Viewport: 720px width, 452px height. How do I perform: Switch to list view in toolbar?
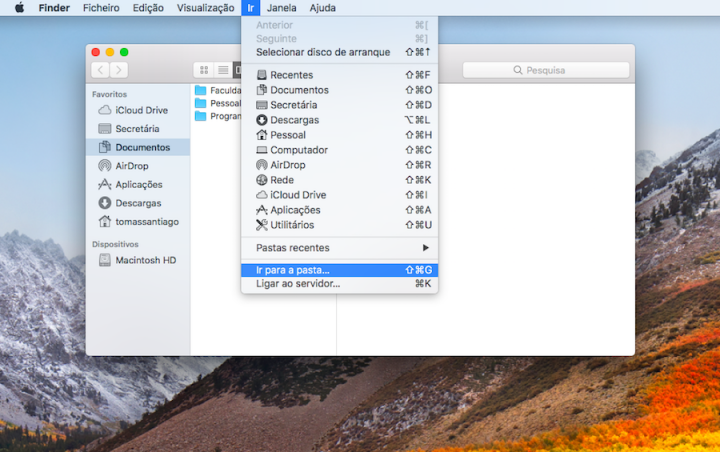click(x=222, y=70)
